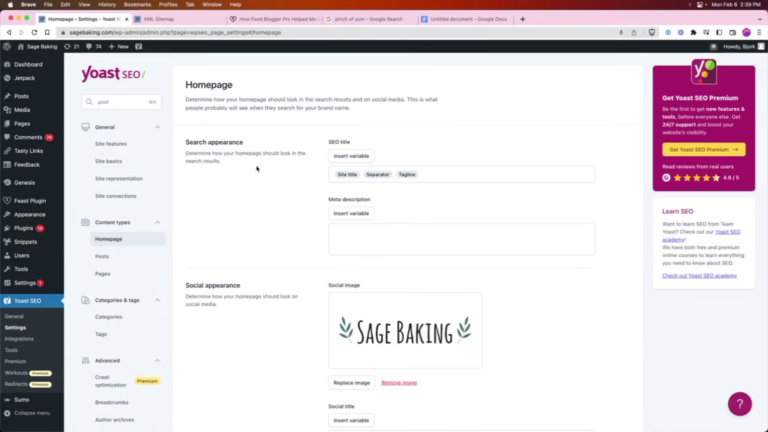
Task: Open Integrations in the Yoast SEO submenu
Action: [x=19, y=339]
